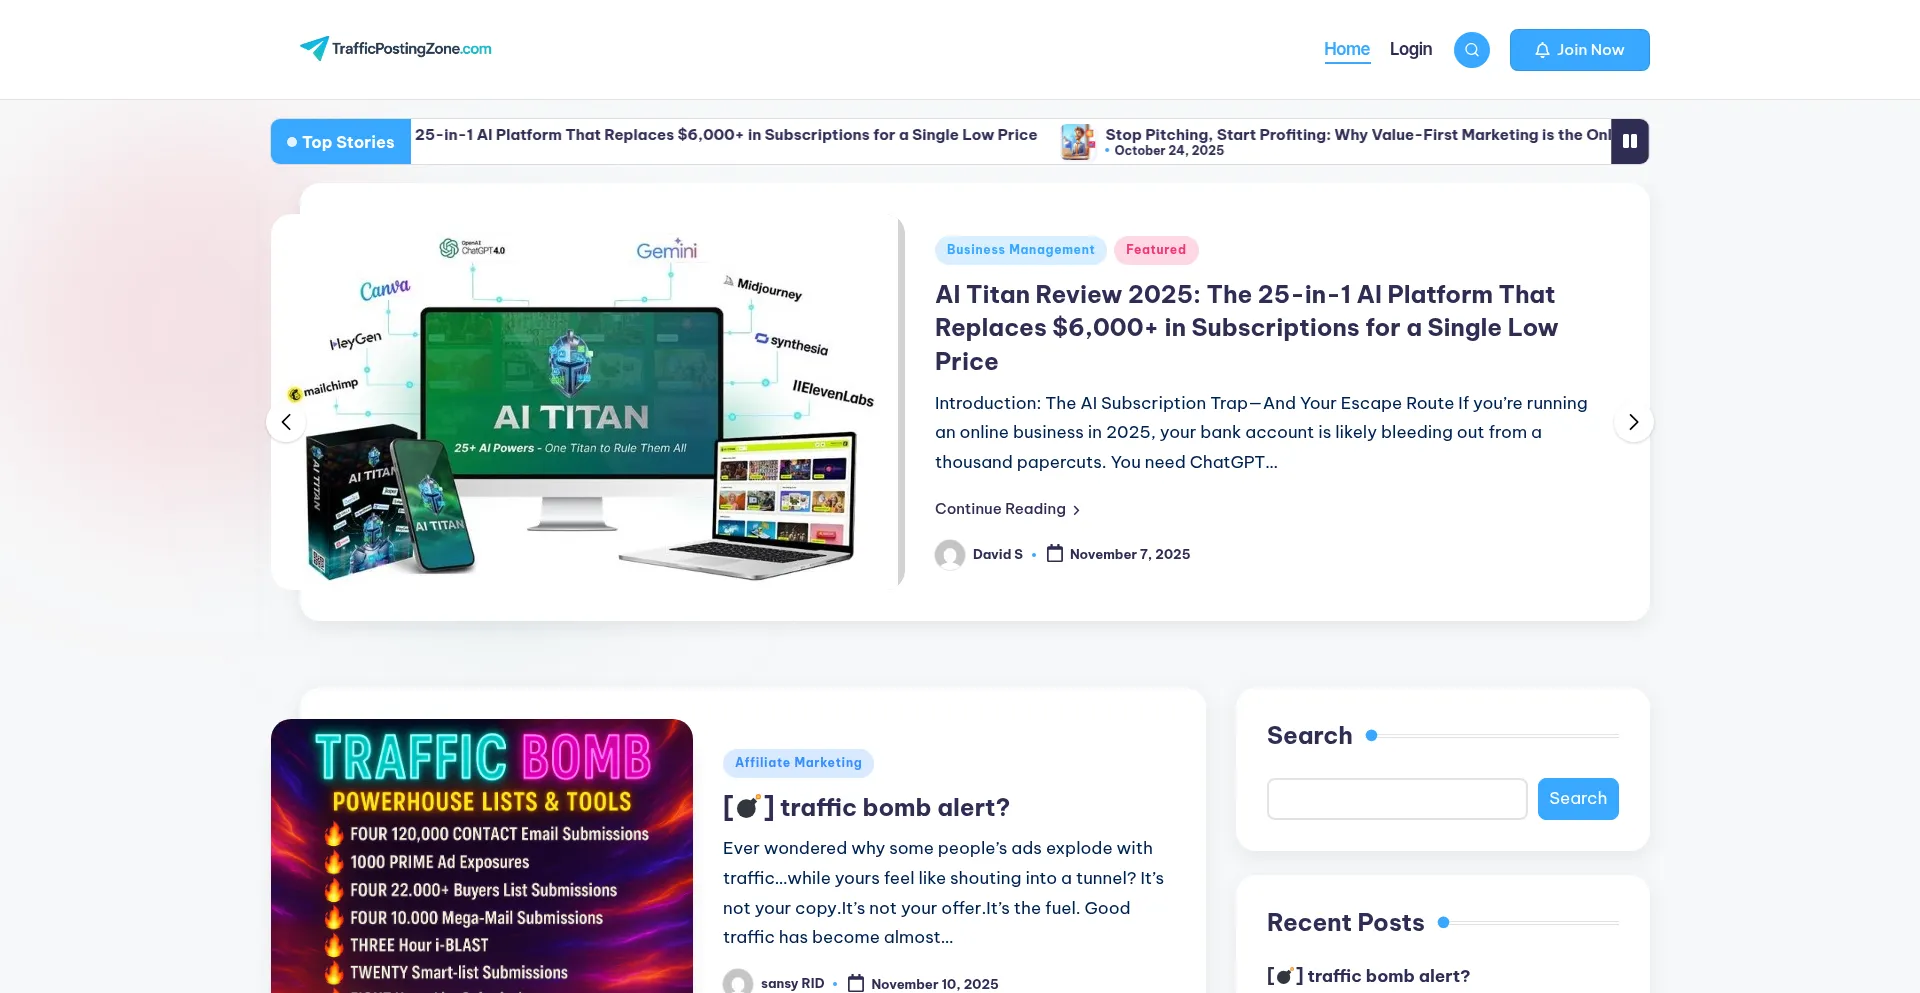The width and height of the screenshot is (1920, 993).
Task: Open the Home menu item
Action: click(1346, 49)
